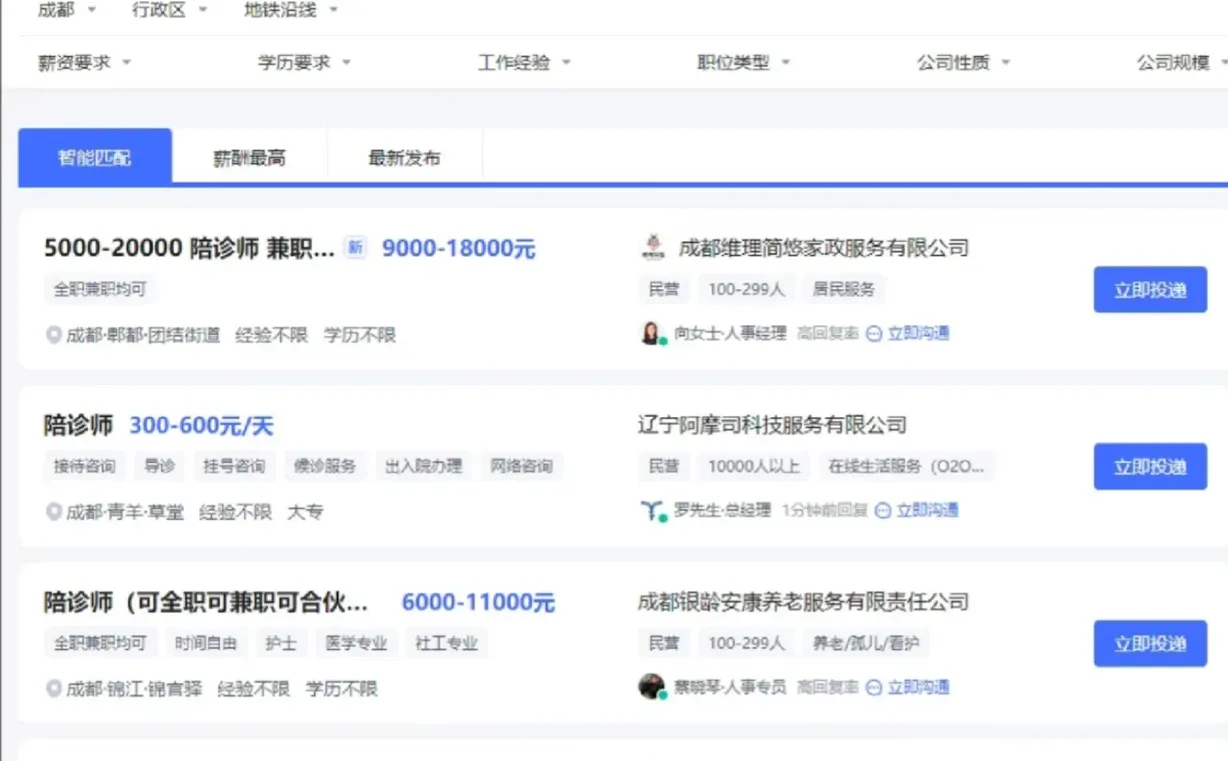Open 立即沟通 link for 成都银龄安康 listing

click(918, 687)
